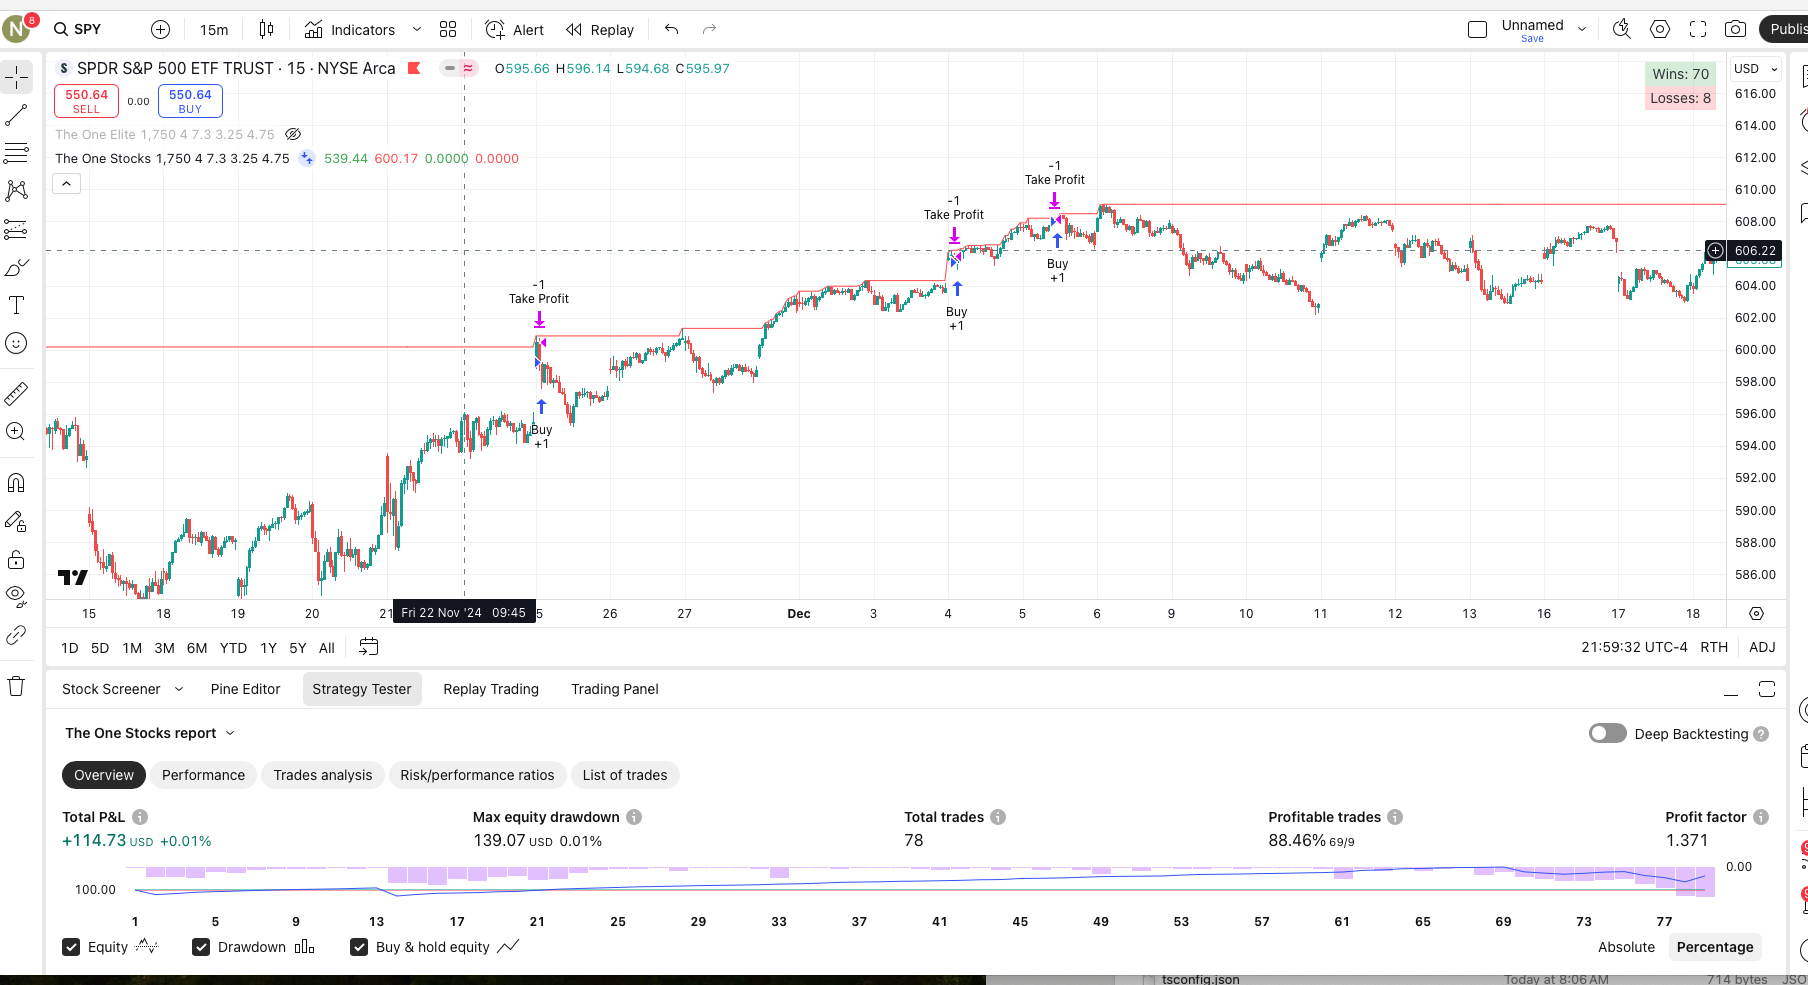
Task: Open the USD currency dropdown
Action: [1756, 68]
